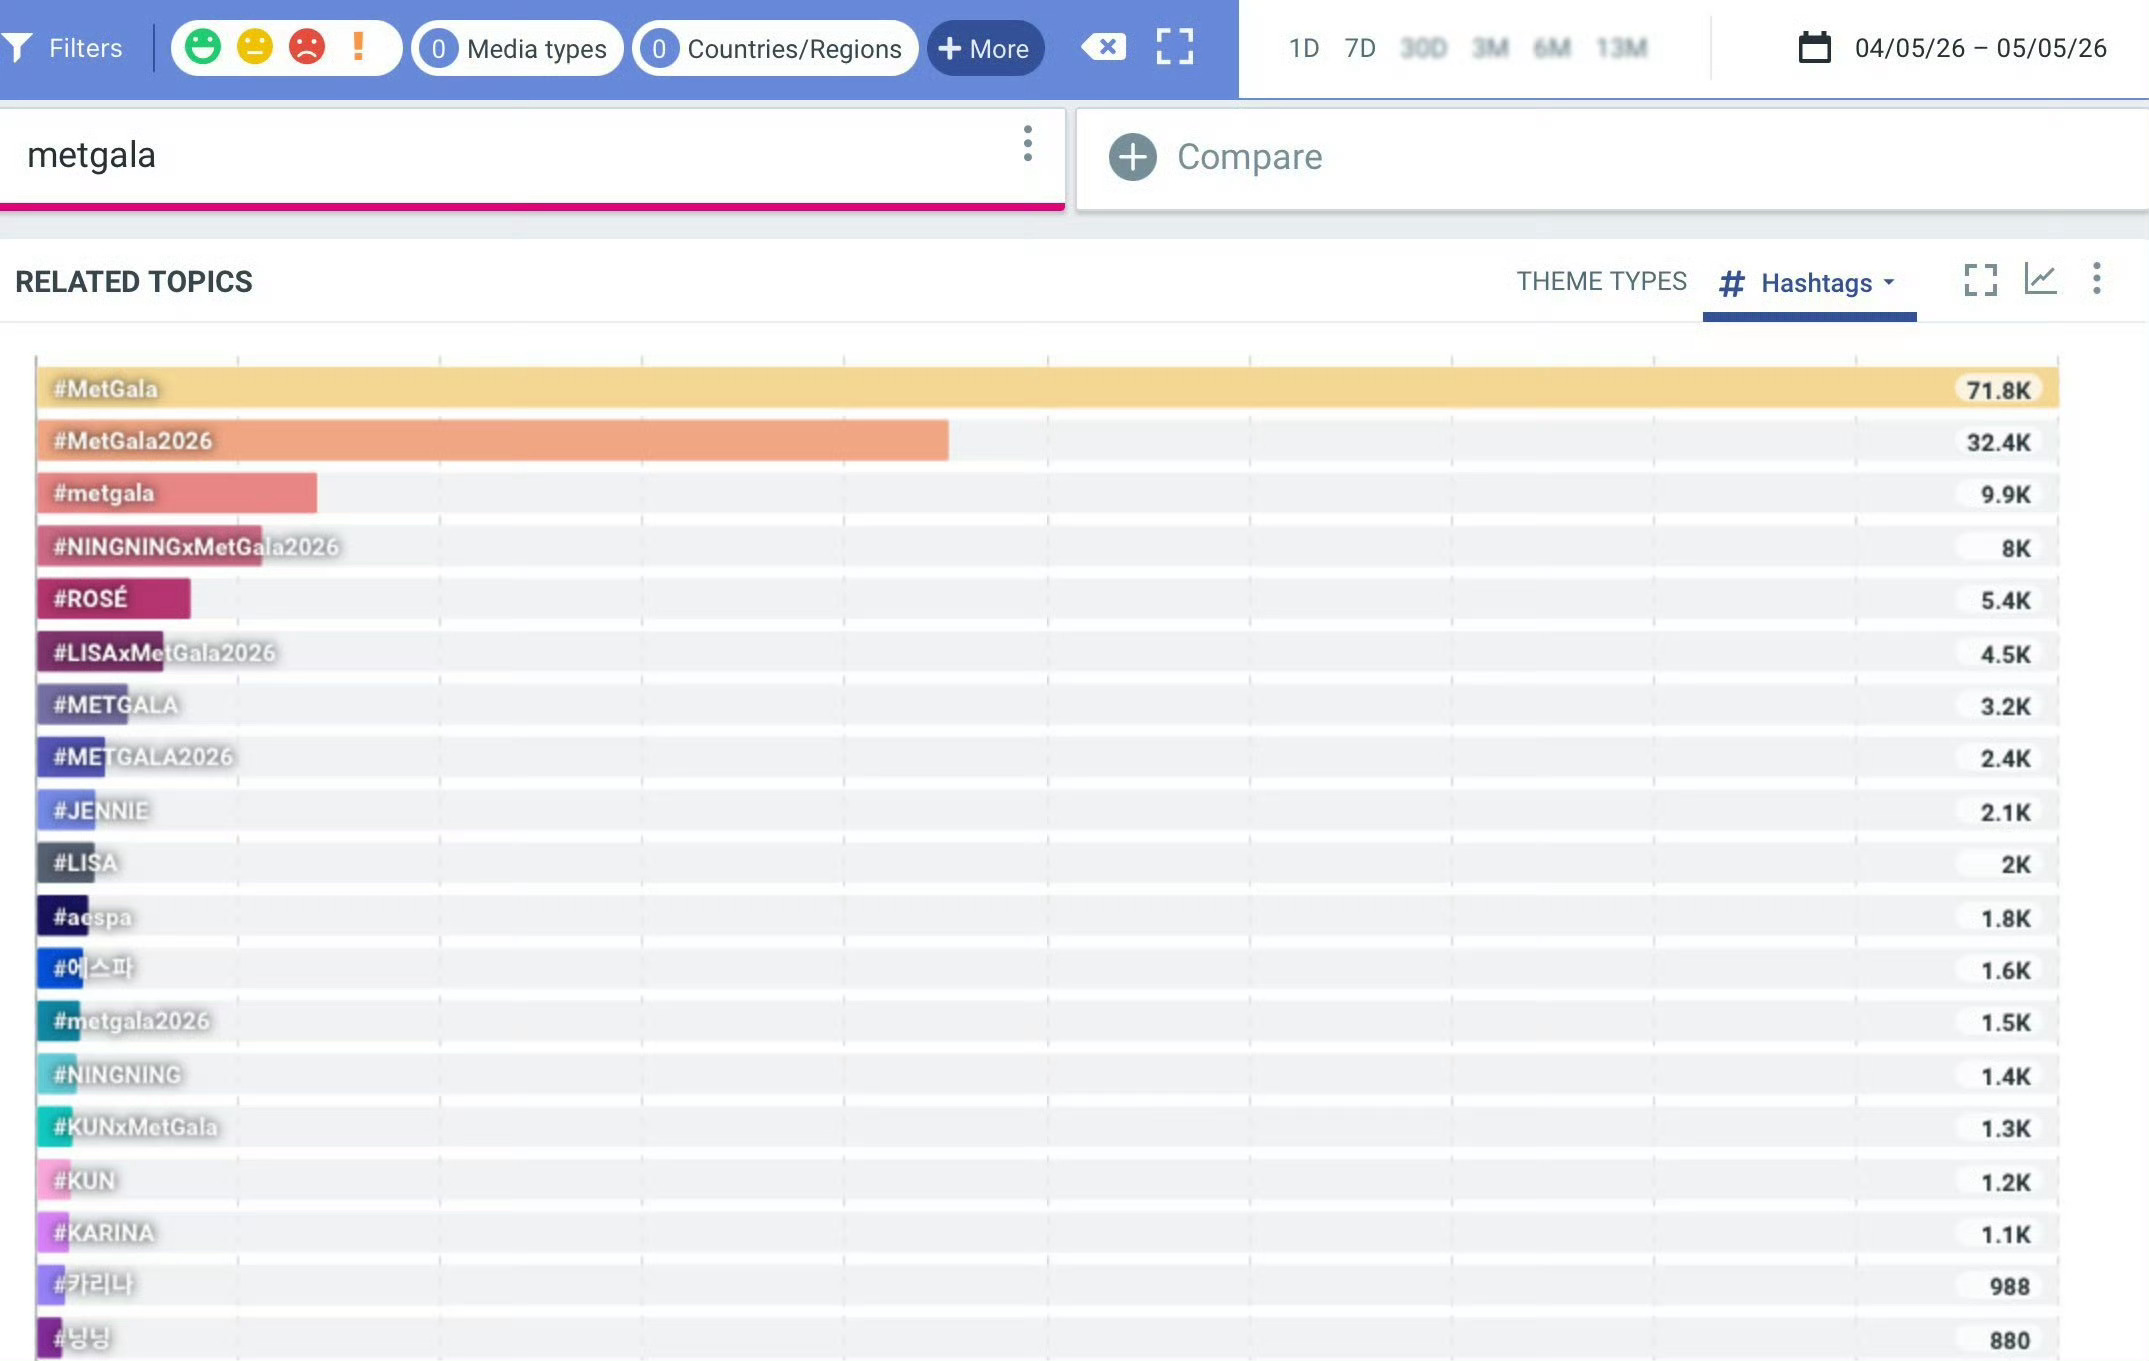This screenshot has height=1361, width=2149.
Task: Select the 6M time range
Action: click(x=1552, y=48)
